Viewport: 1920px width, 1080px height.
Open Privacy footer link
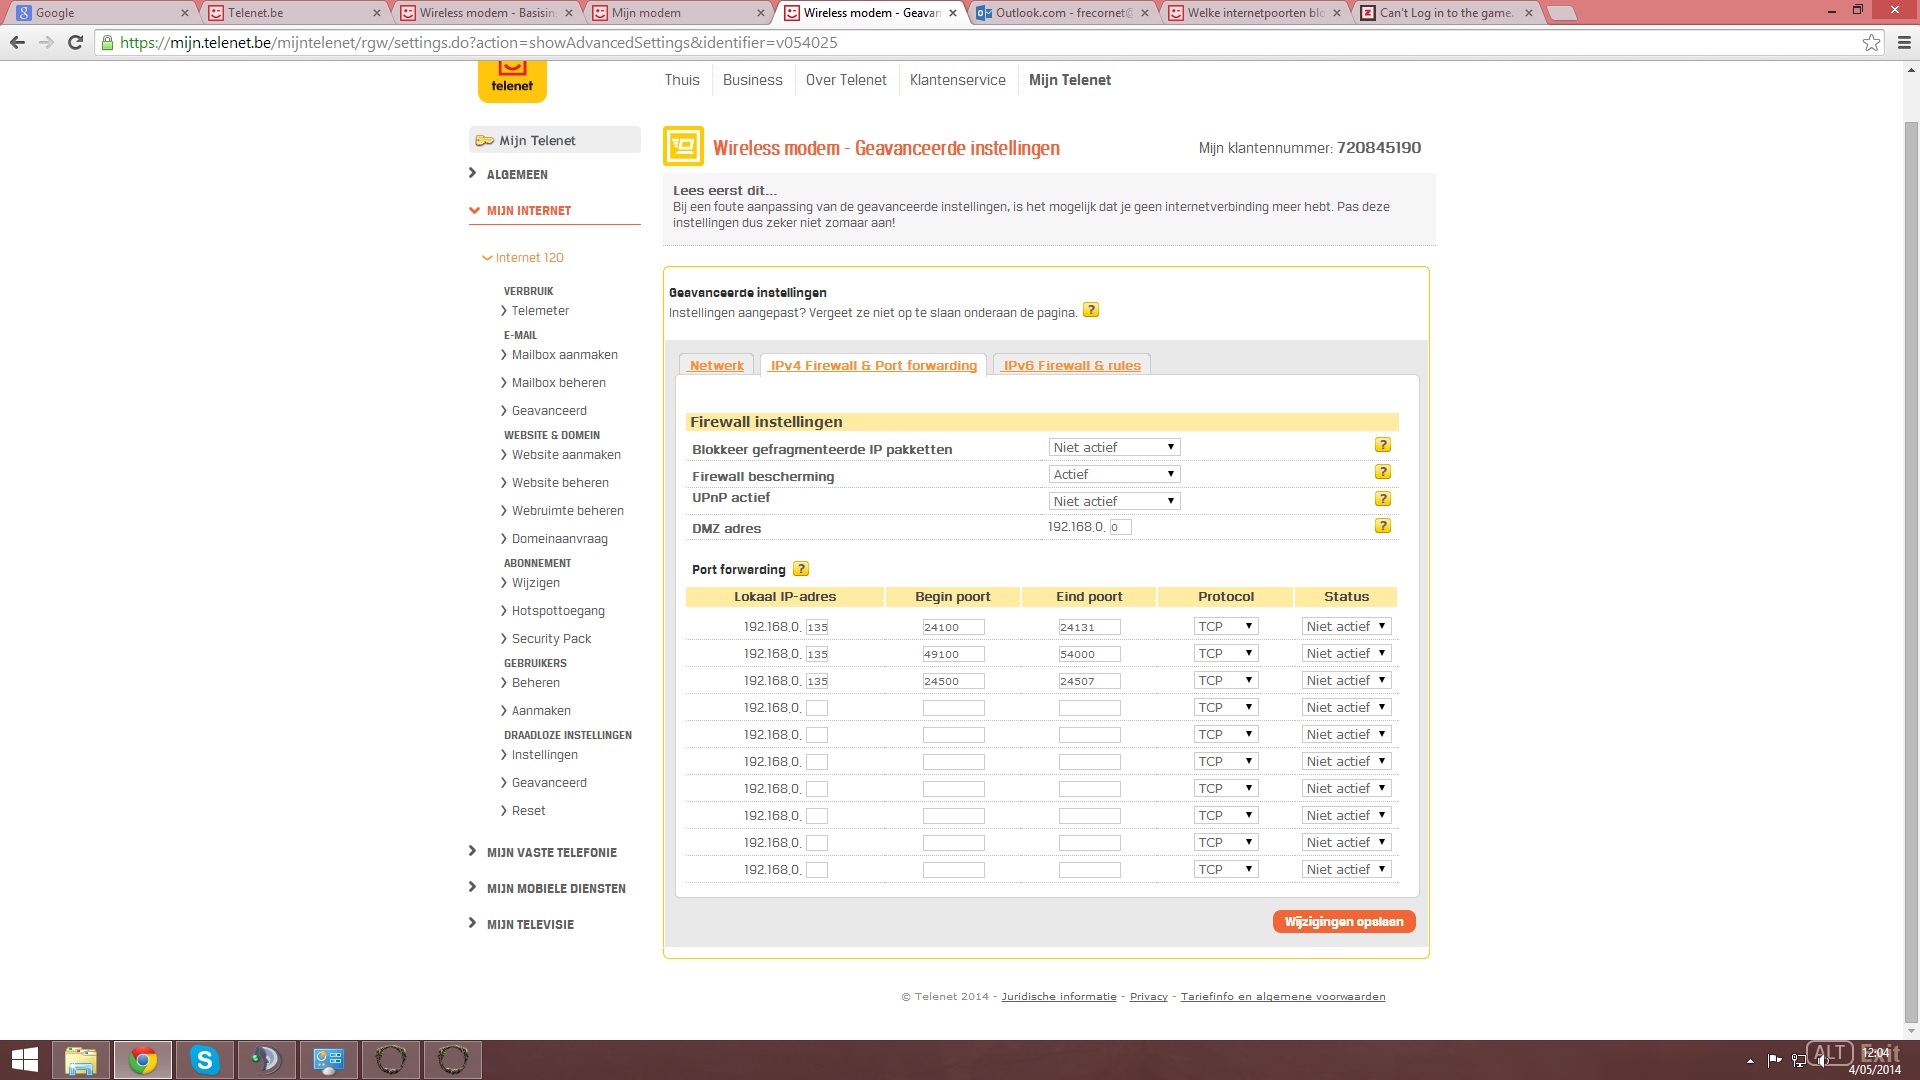click(x=1149, y=996)
